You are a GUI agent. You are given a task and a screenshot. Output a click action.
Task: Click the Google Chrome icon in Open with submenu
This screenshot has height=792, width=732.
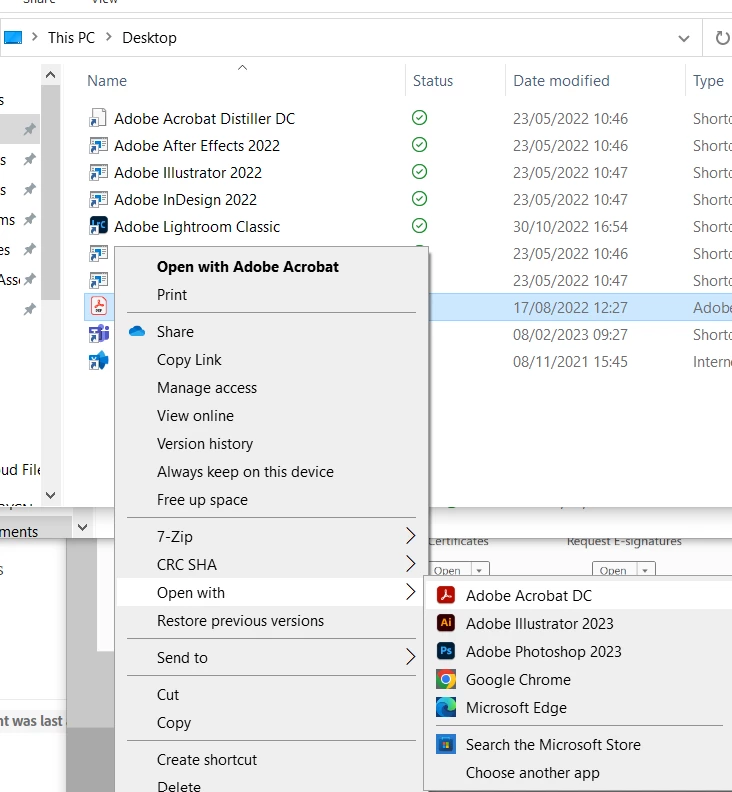pyautogui.click(x=446, y=679)
